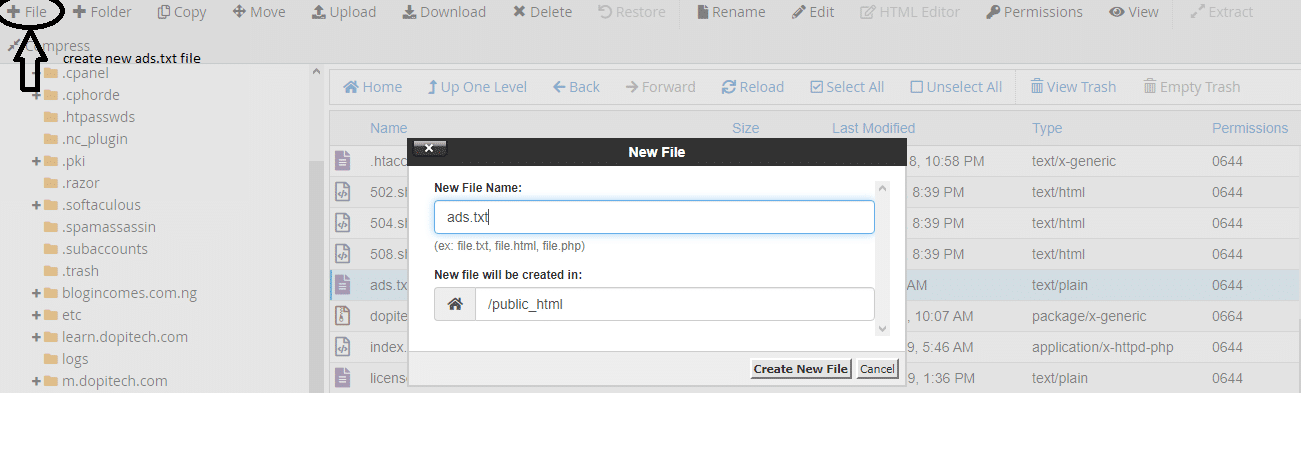Select the 502.shtml file icon

tap(343, 191)
